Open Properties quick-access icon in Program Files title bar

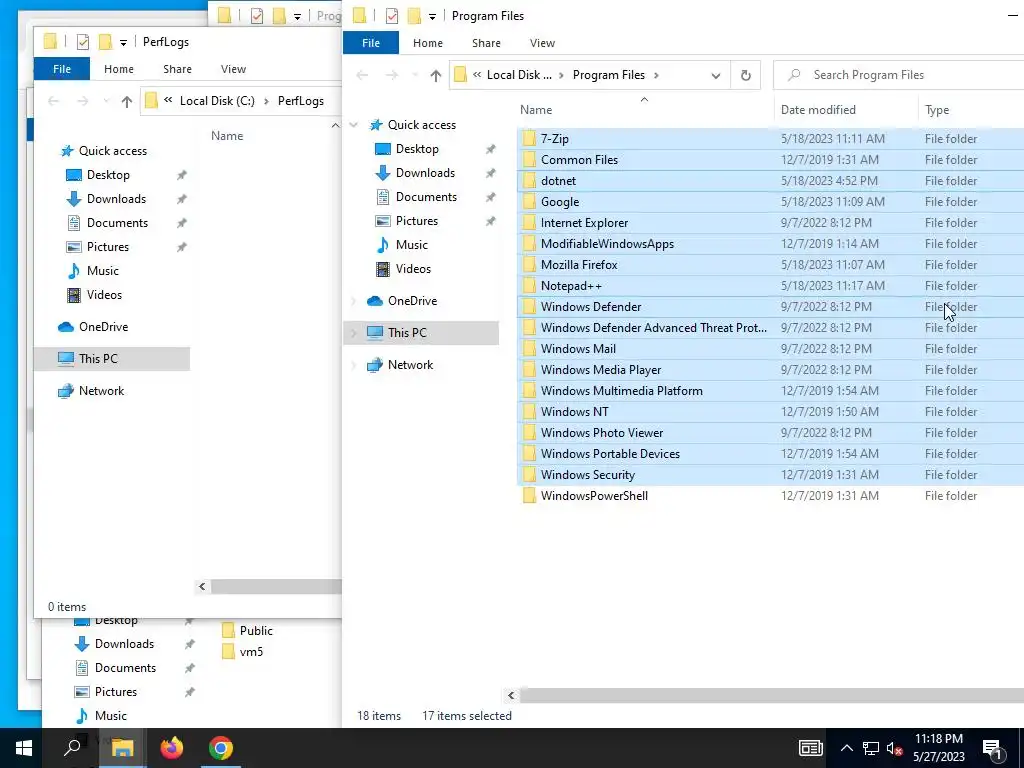392,16
